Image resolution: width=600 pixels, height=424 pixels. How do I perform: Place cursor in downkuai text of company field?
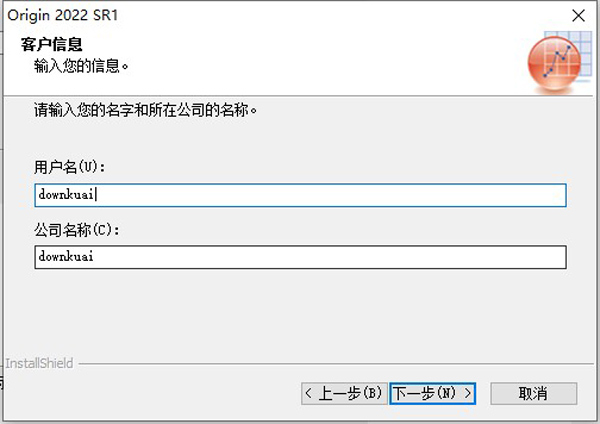click(x=66, y=256)
